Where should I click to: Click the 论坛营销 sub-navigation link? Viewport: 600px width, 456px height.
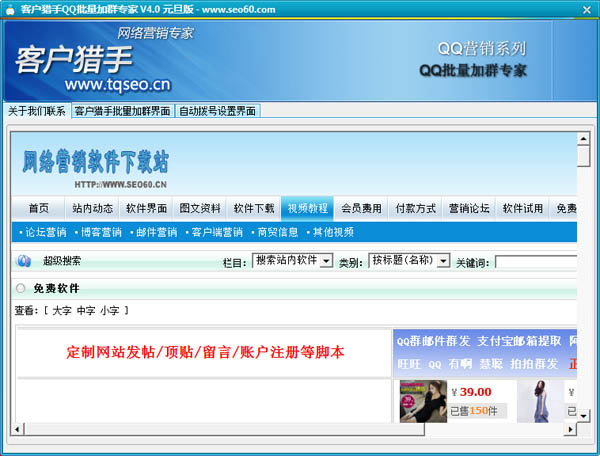[x=43, y=233]
